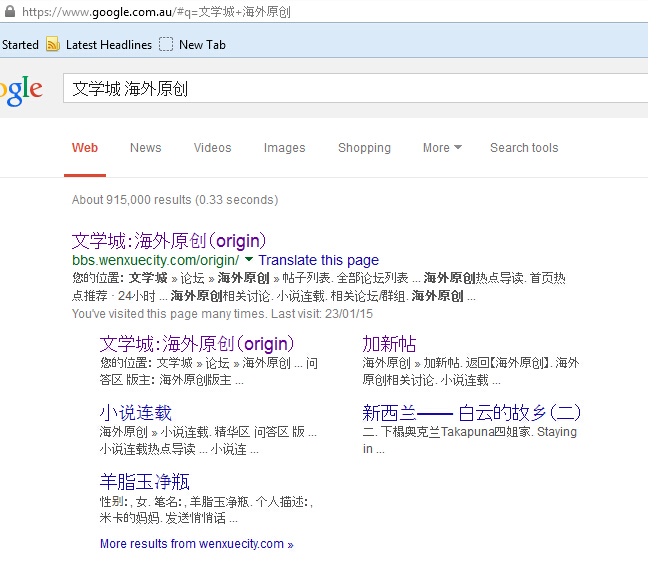This screenshot has width=648, height=573.
Task: Open the Latest Headlines bookmark
Action: [109, 44]
